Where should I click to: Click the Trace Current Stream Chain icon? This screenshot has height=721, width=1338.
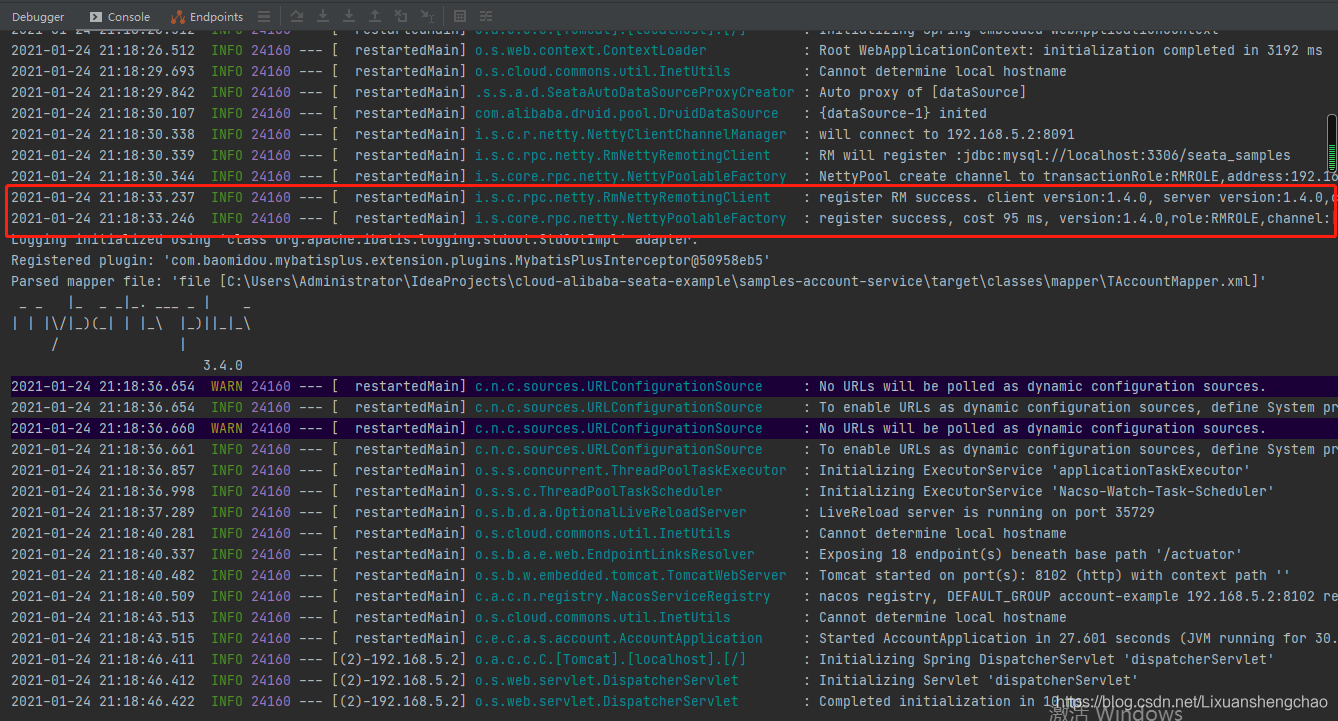pyautogui.click(x=486, y=17)
